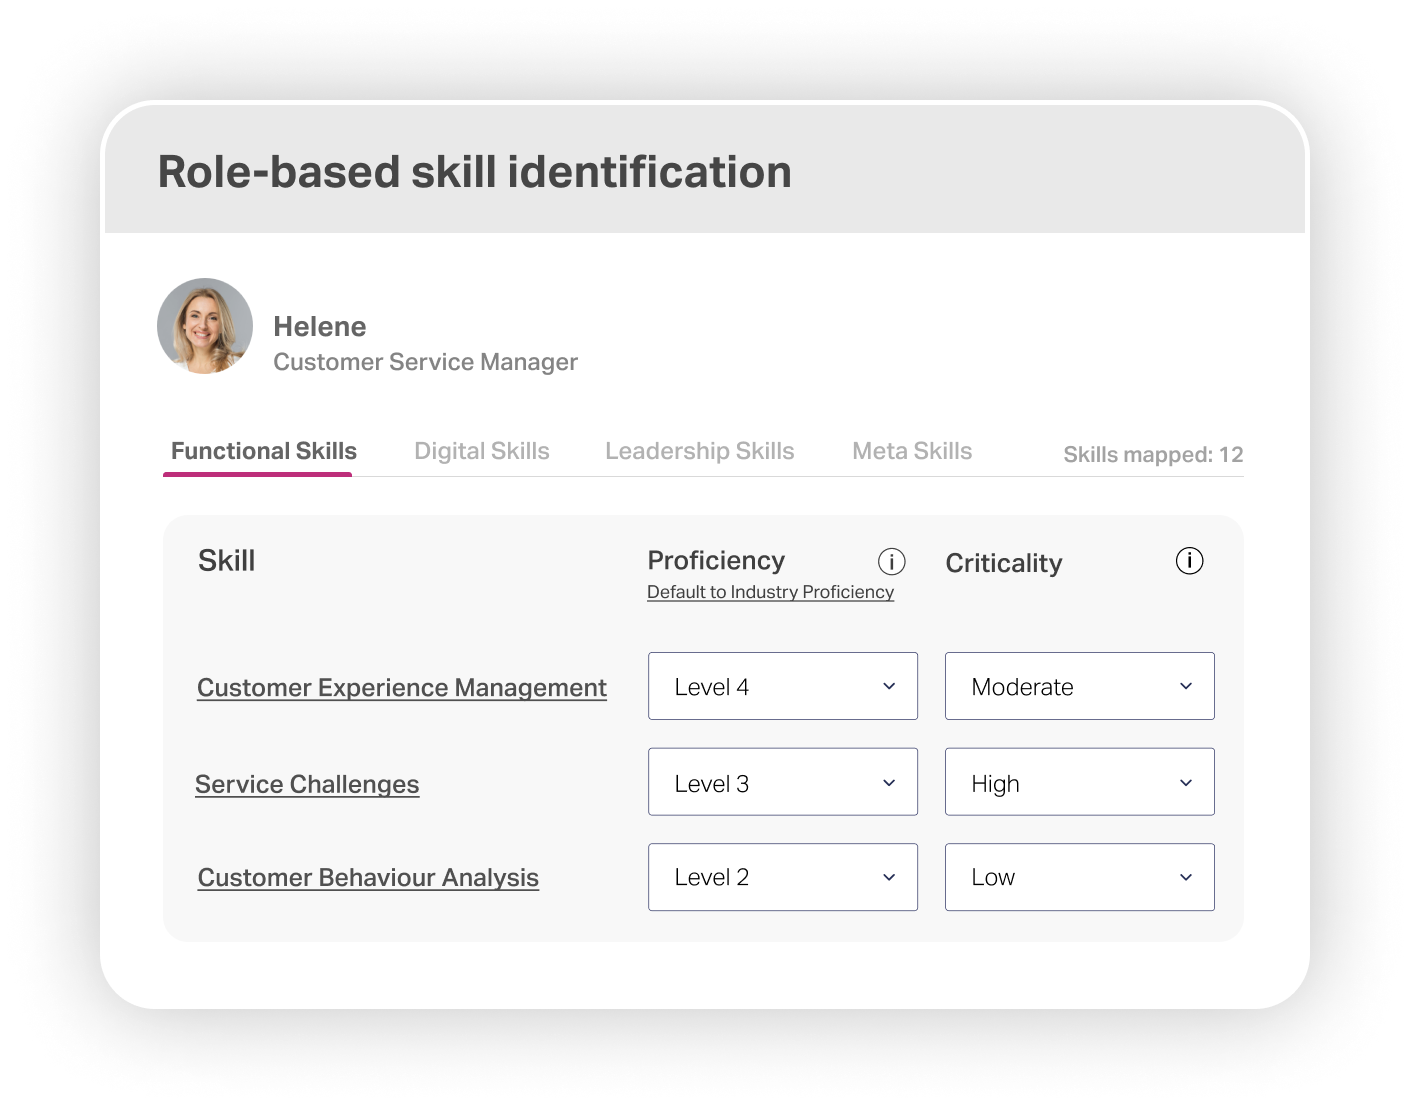Click the Service Challenges skill link

pos(307,784)
